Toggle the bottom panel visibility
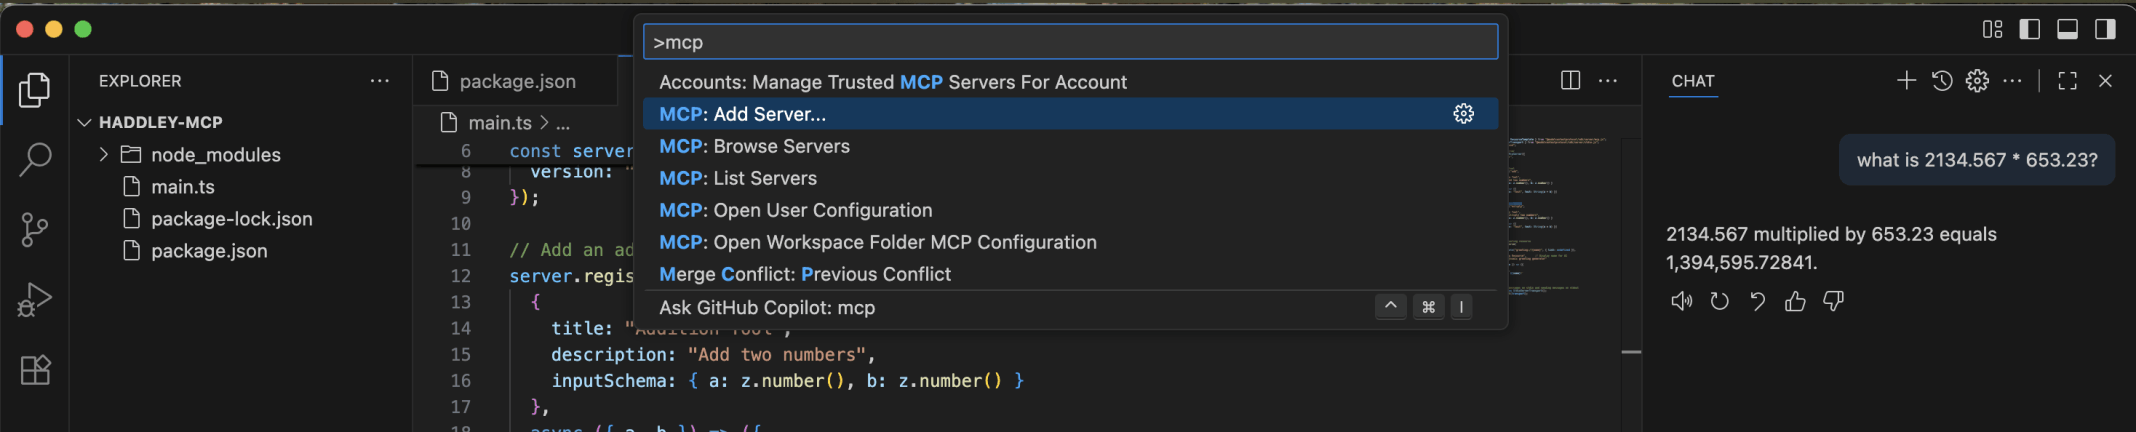The image size is (2136, 432). pyautogui.click(x=2067, y=29)
